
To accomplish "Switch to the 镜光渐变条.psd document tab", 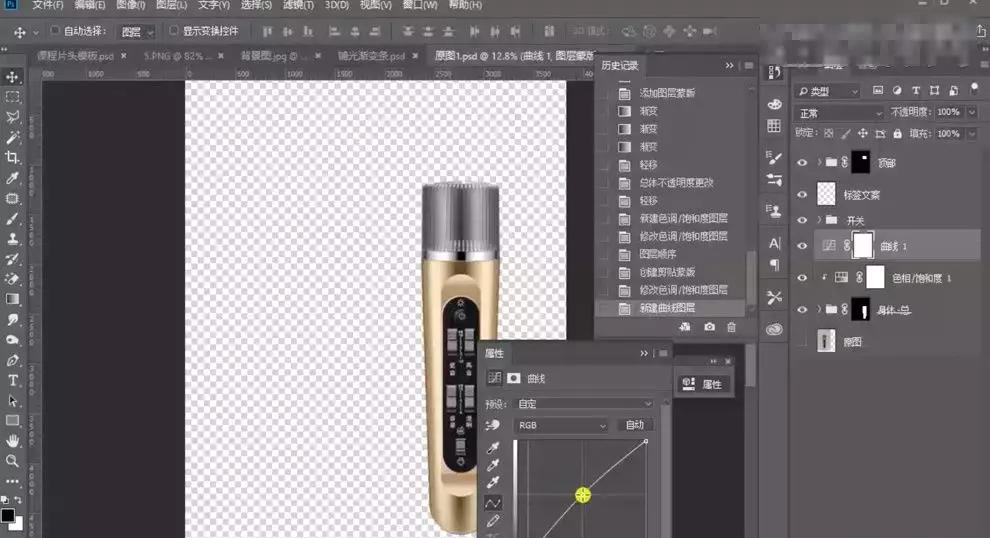I will point(371,56).
